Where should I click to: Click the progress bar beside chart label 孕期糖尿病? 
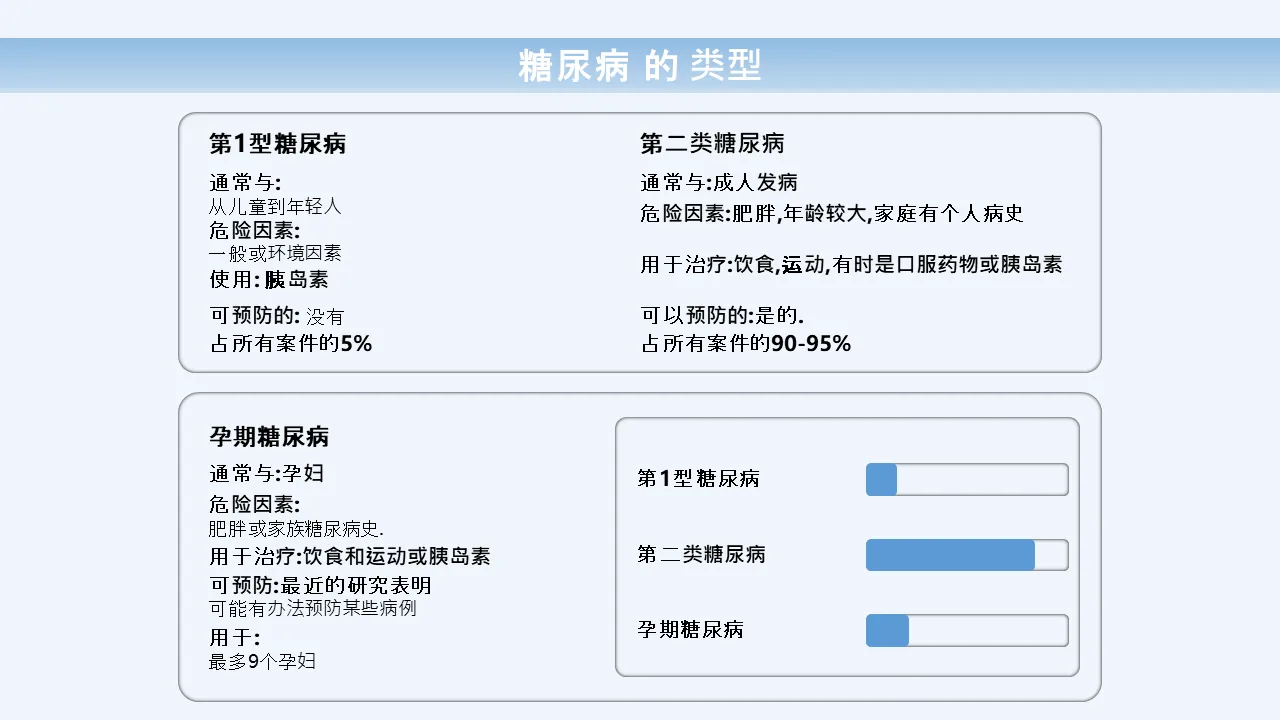(x=967, y=631)
